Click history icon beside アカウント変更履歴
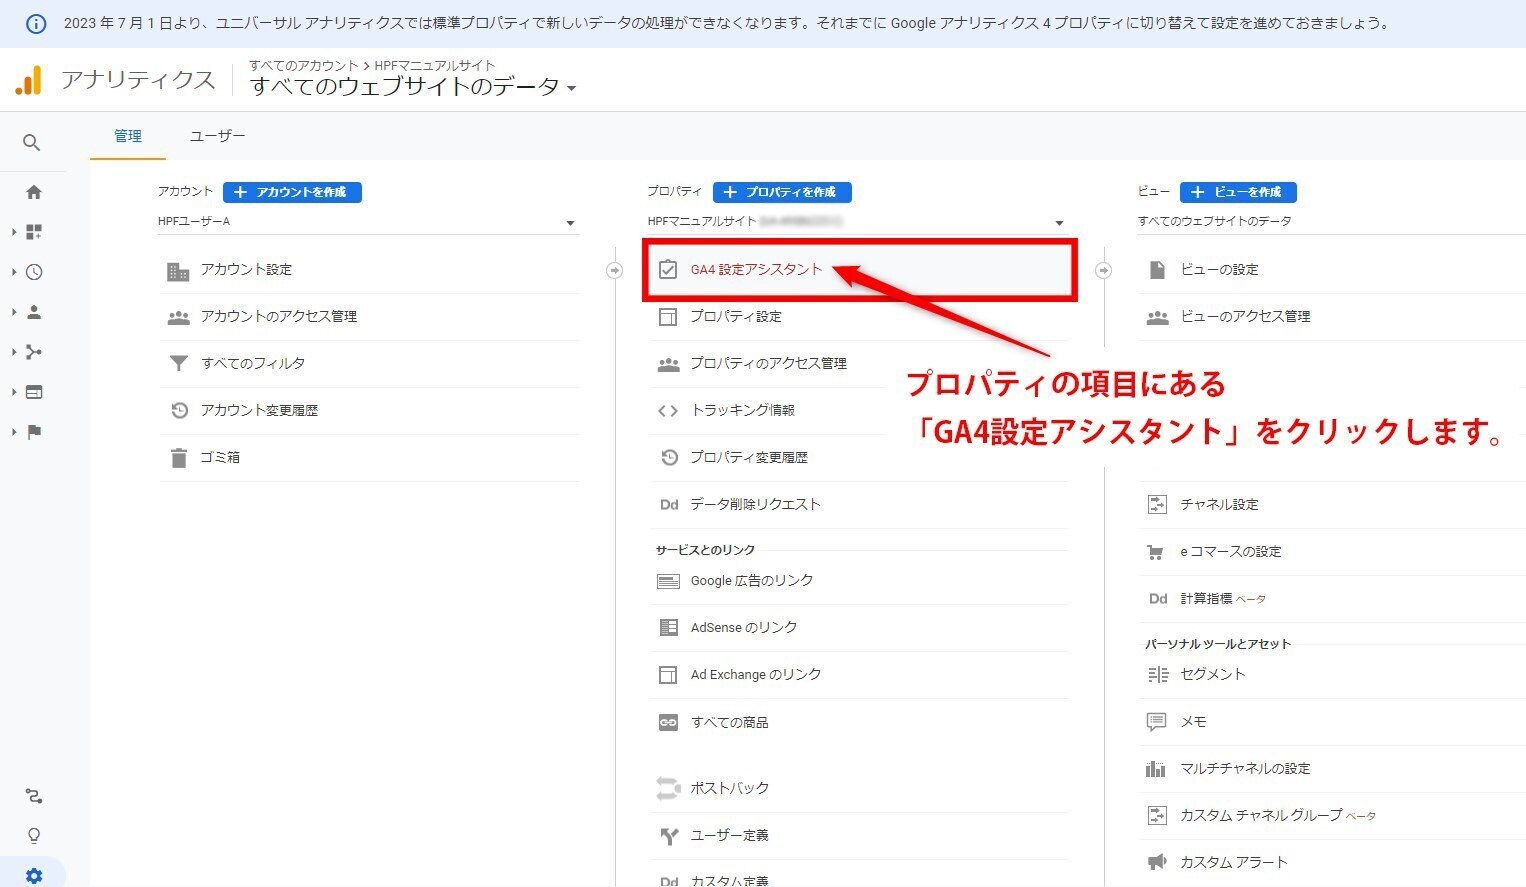This screenshot has width=1526, height=887. [x=179, y=410]
